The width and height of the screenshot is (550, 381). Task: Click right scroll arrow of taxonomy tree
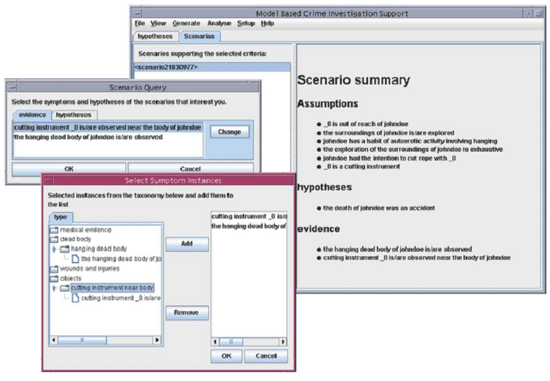point(157,340)
